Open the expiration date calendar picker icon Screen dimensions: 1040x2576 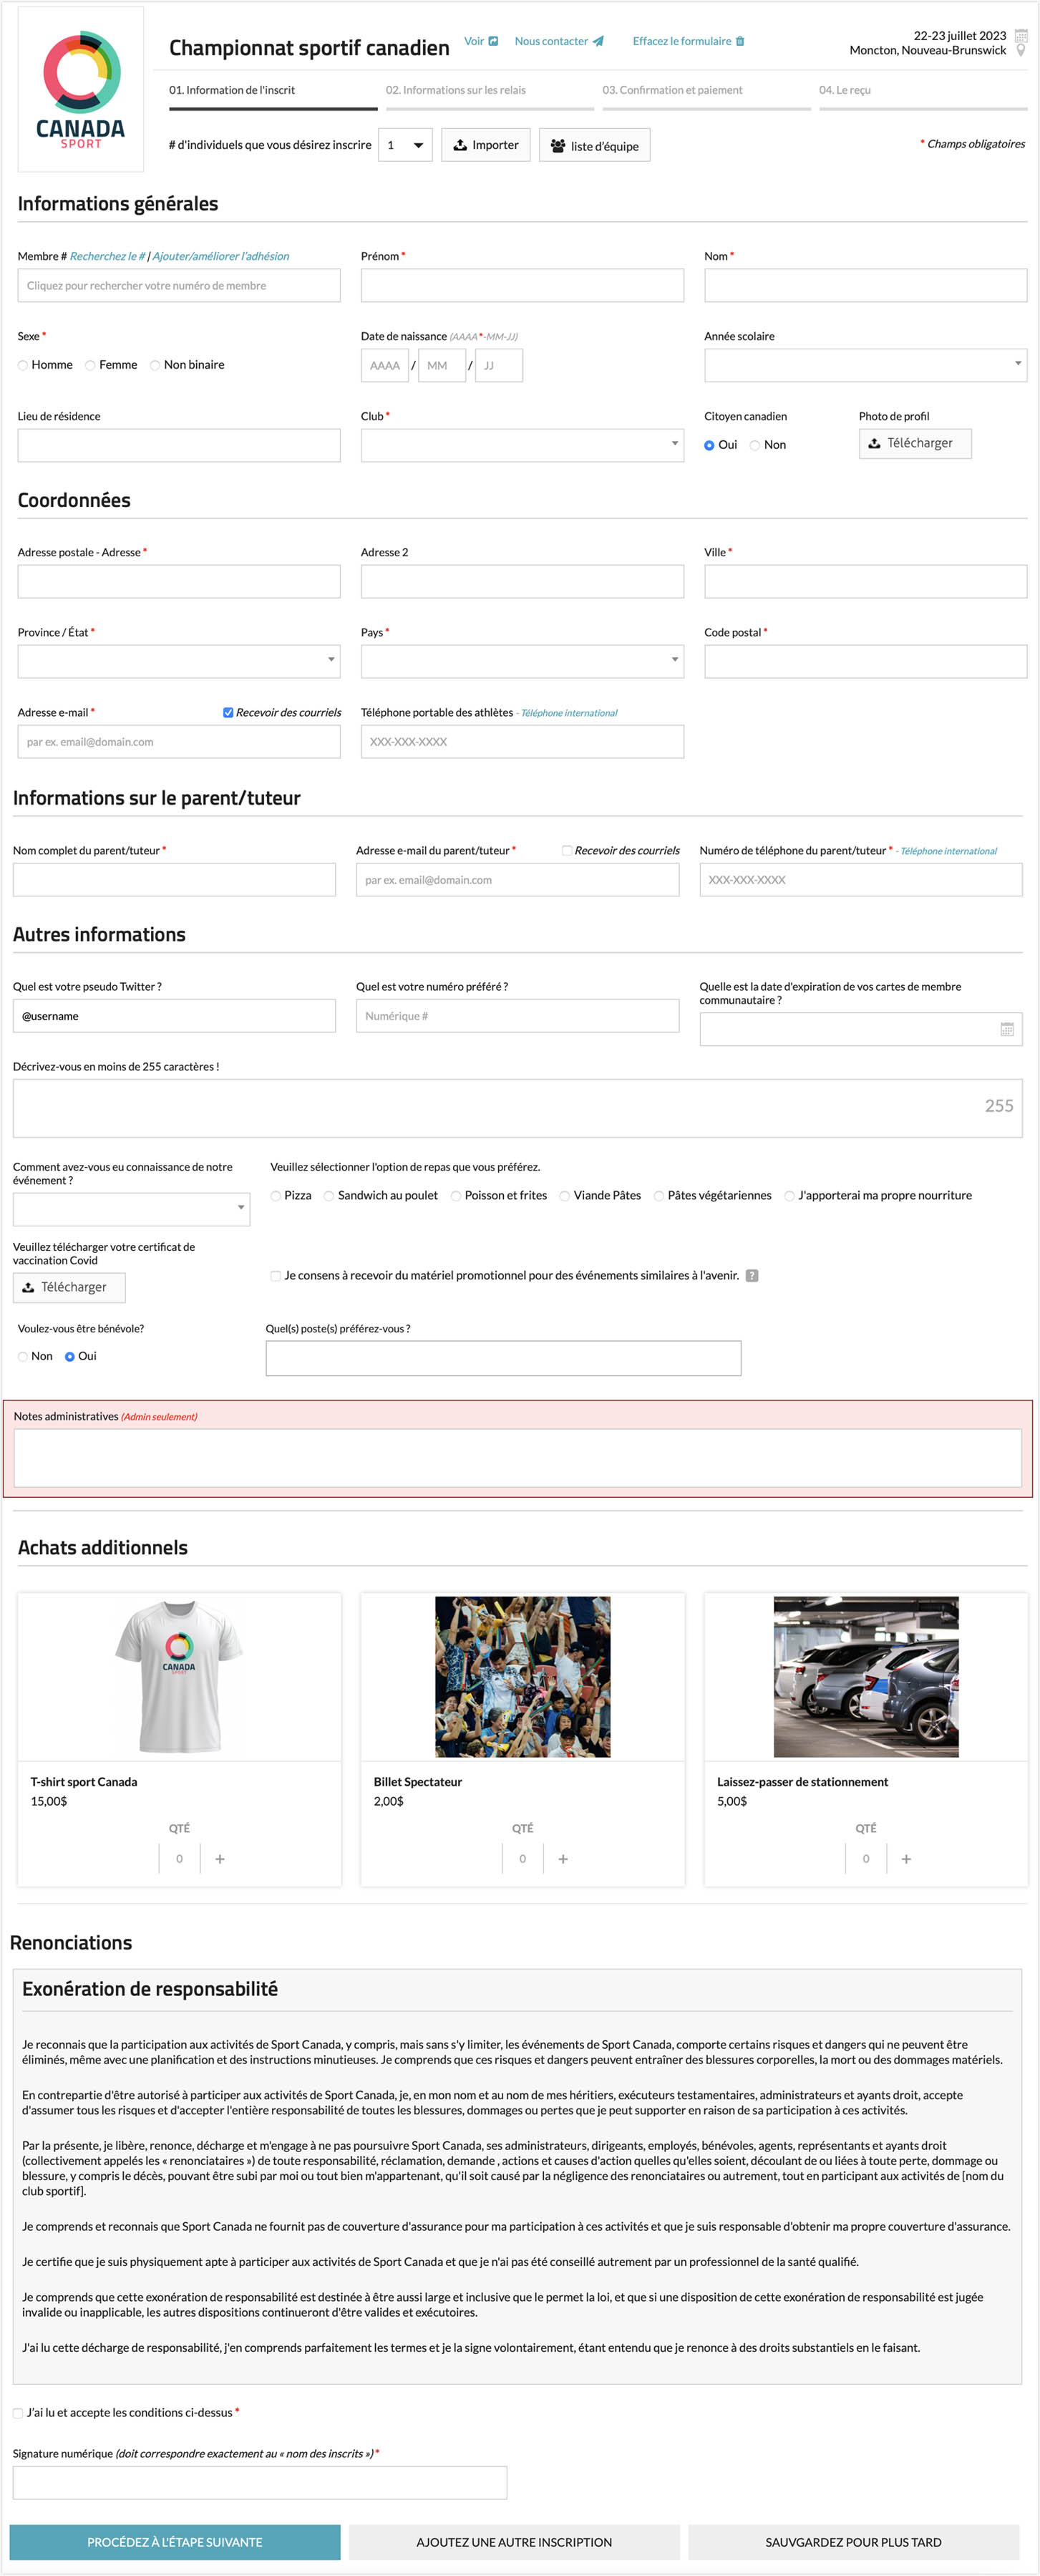click(1007, 1029)
